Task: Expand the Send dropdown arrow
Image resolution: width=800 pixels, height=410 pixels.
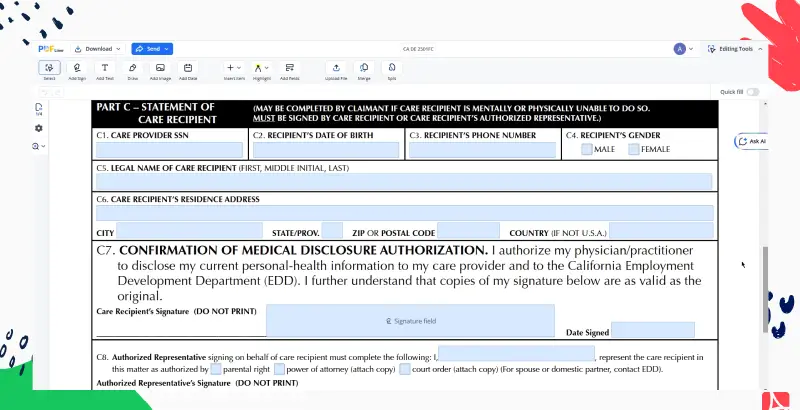Action: pos(166,49)
